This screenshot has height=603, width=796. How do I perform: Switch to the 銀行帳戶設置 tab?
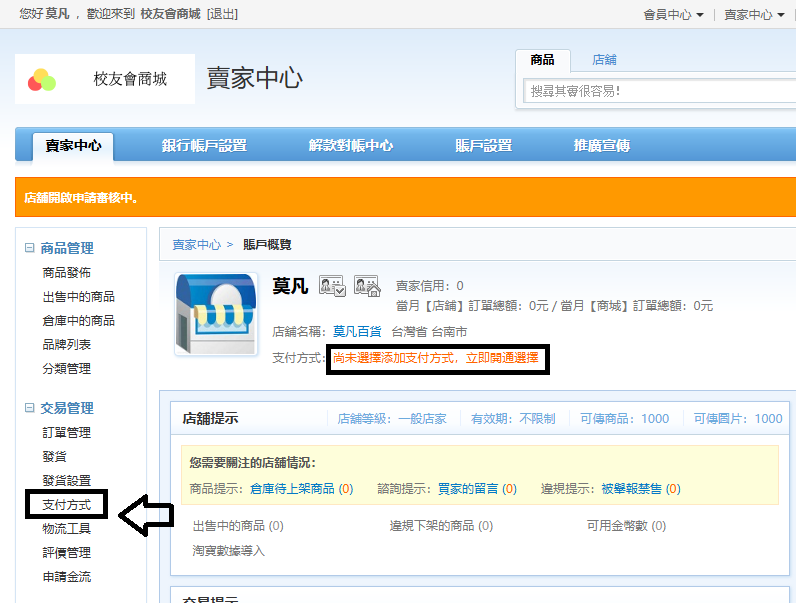click(x=204, y=146)
